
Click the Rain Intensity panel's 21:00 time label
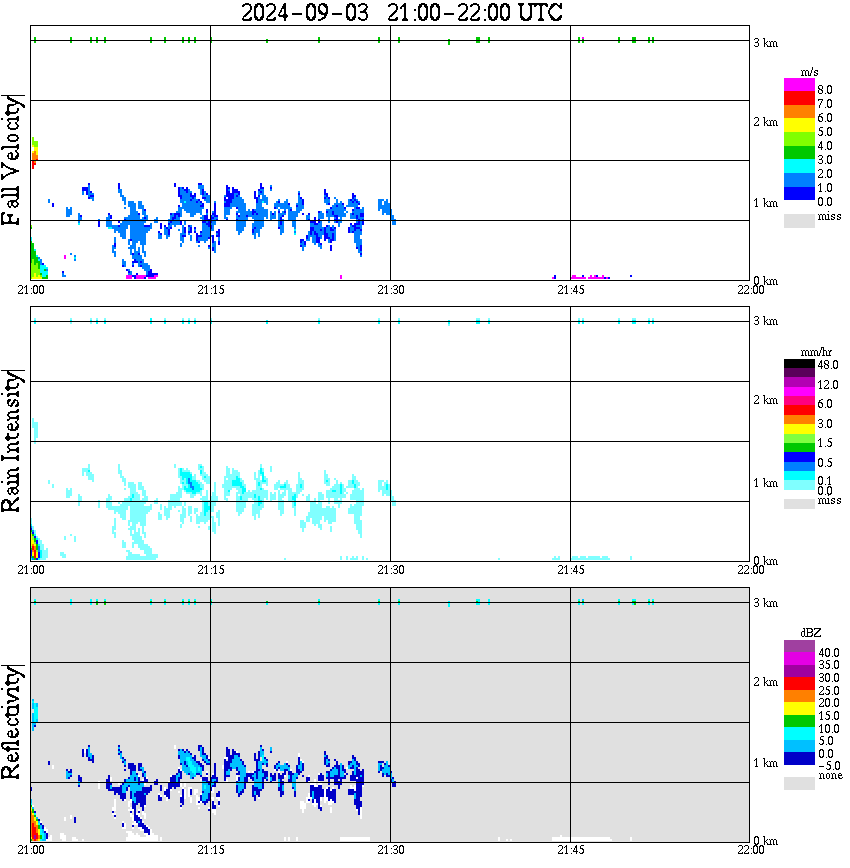coord(31,570)
